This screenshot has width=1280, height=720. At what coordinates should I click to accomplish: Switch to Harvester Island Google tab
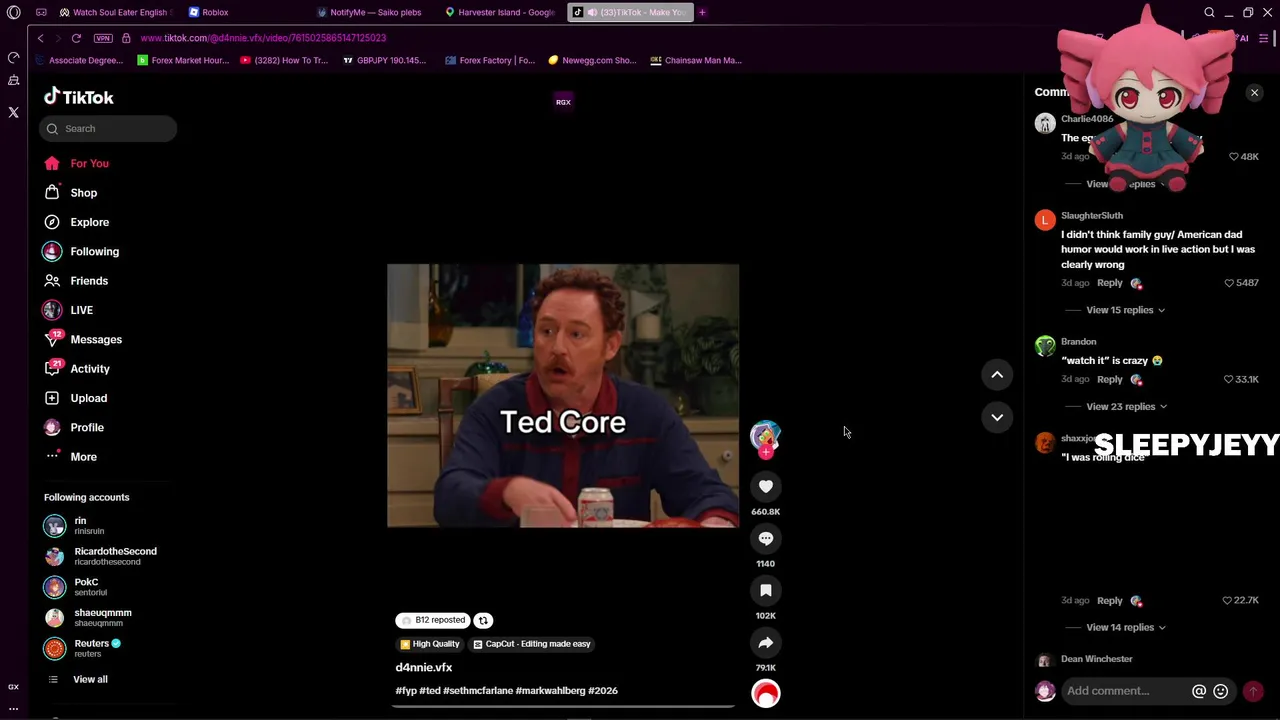pyautogui.click(x=500, y=12)
